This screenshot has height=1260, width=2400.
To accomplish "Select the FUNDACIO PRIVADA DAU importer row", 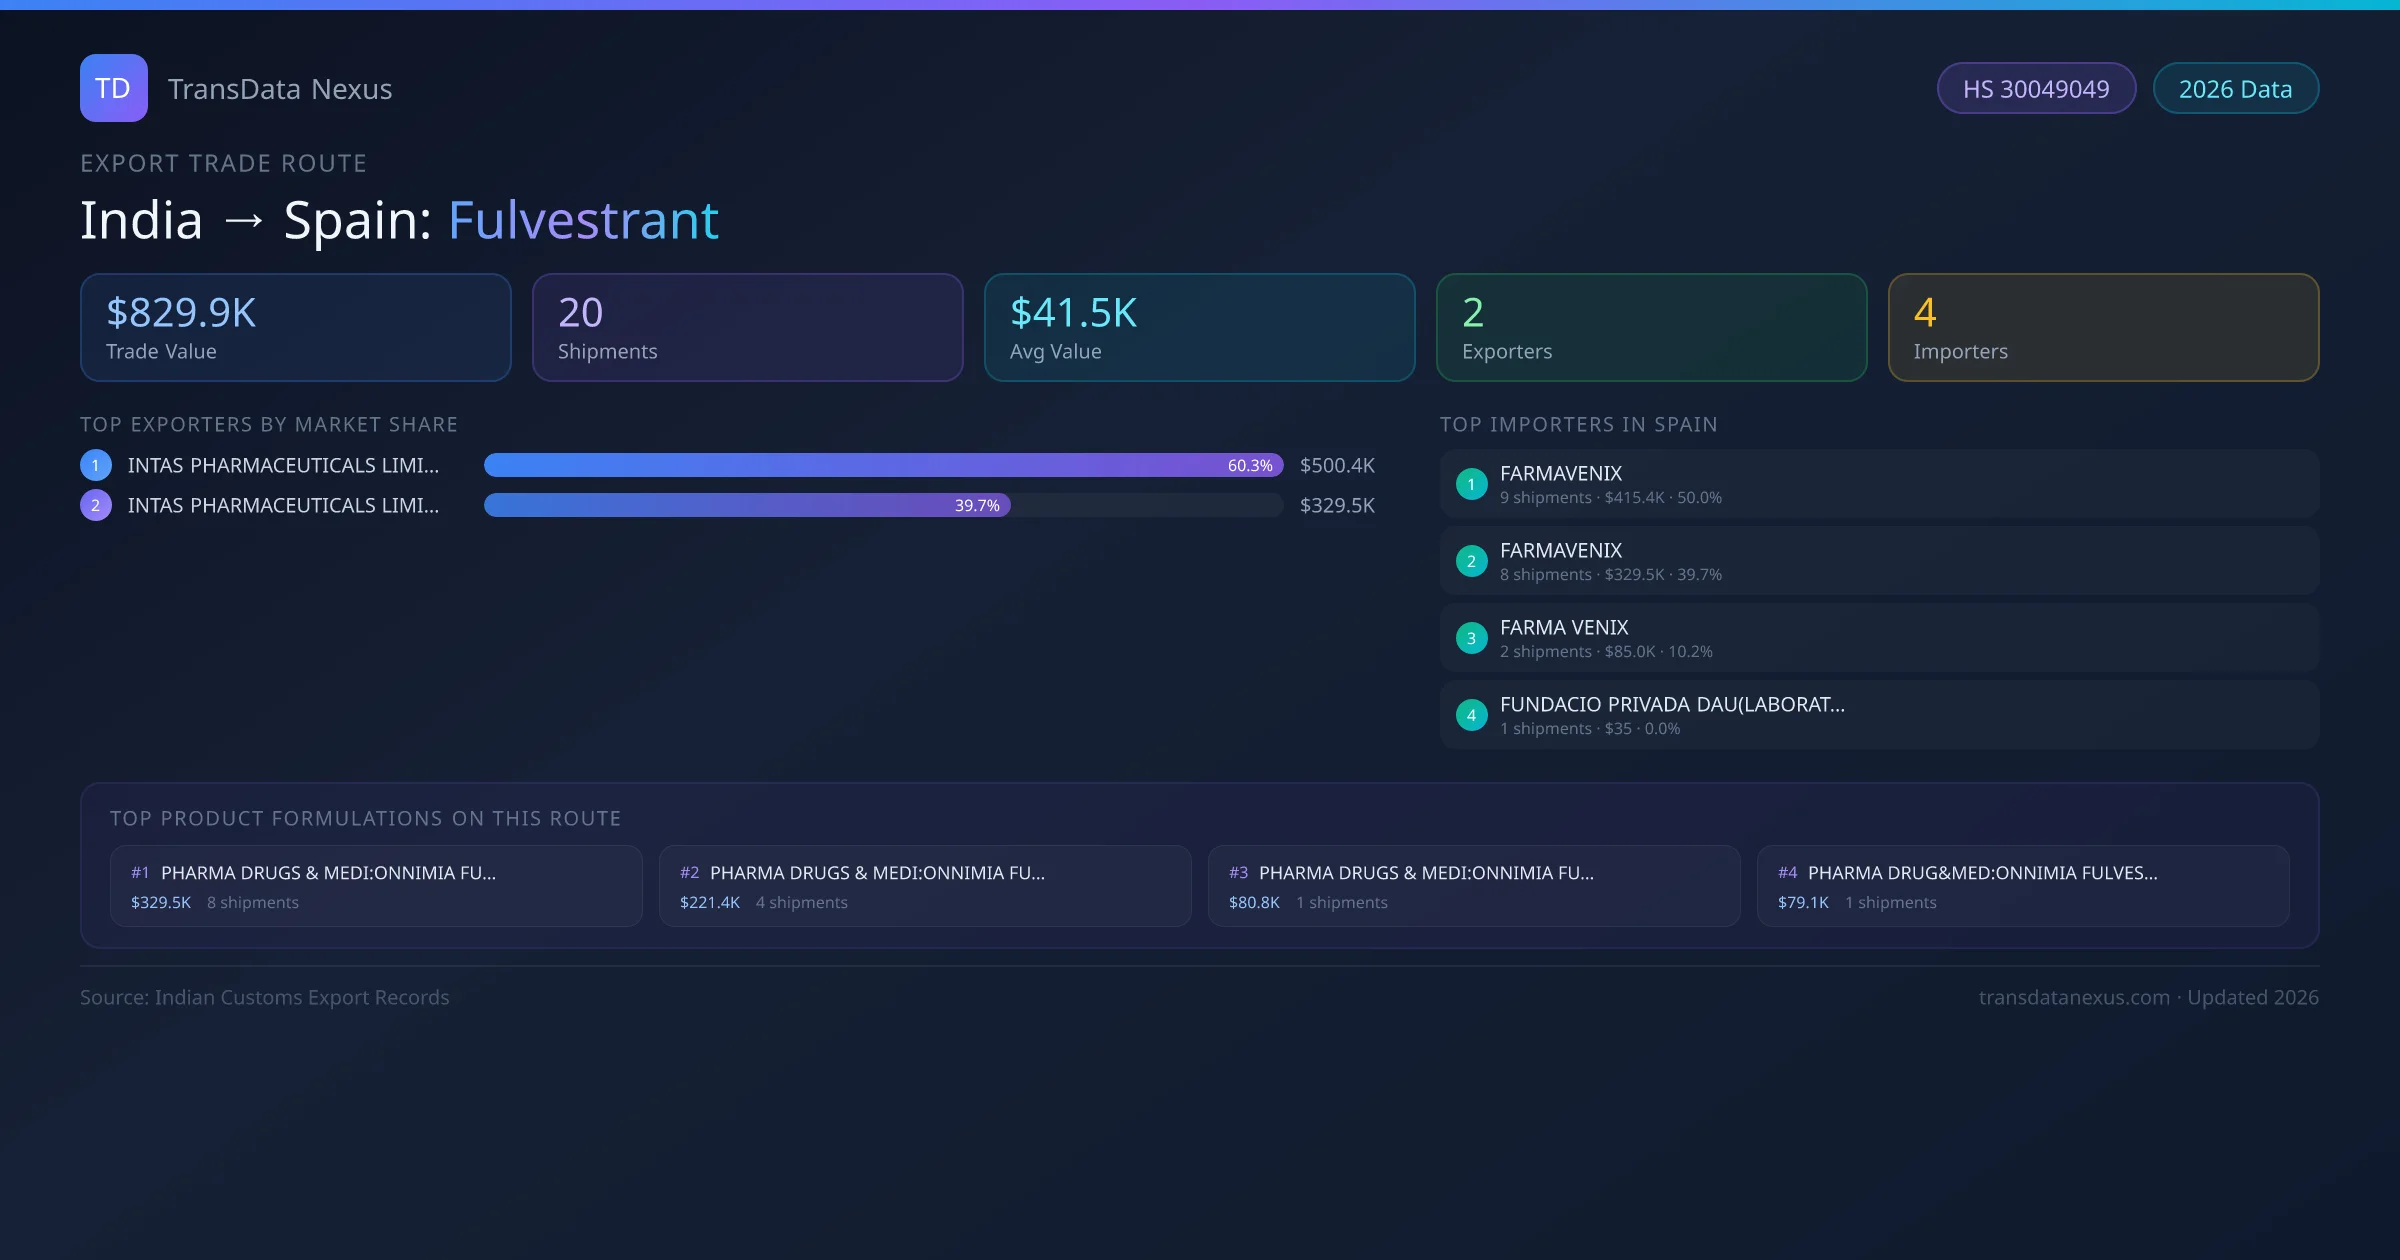I will click(x=1878, y=715).
